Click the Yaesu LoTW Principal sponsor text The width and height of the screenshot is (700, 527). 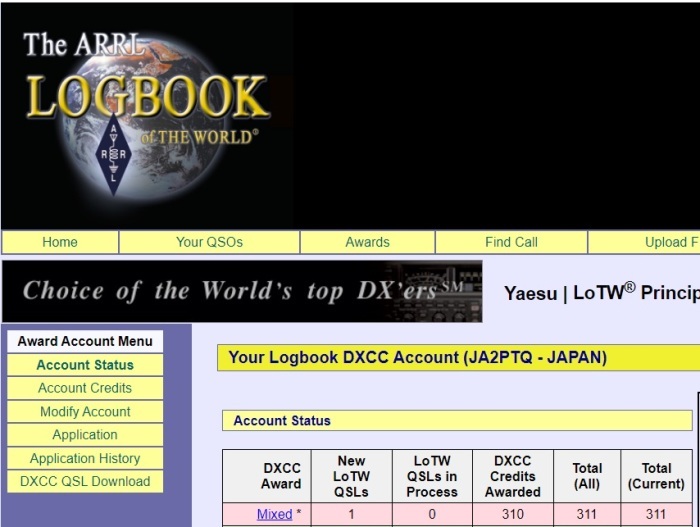pyautogui.click(x=602, y=293)
